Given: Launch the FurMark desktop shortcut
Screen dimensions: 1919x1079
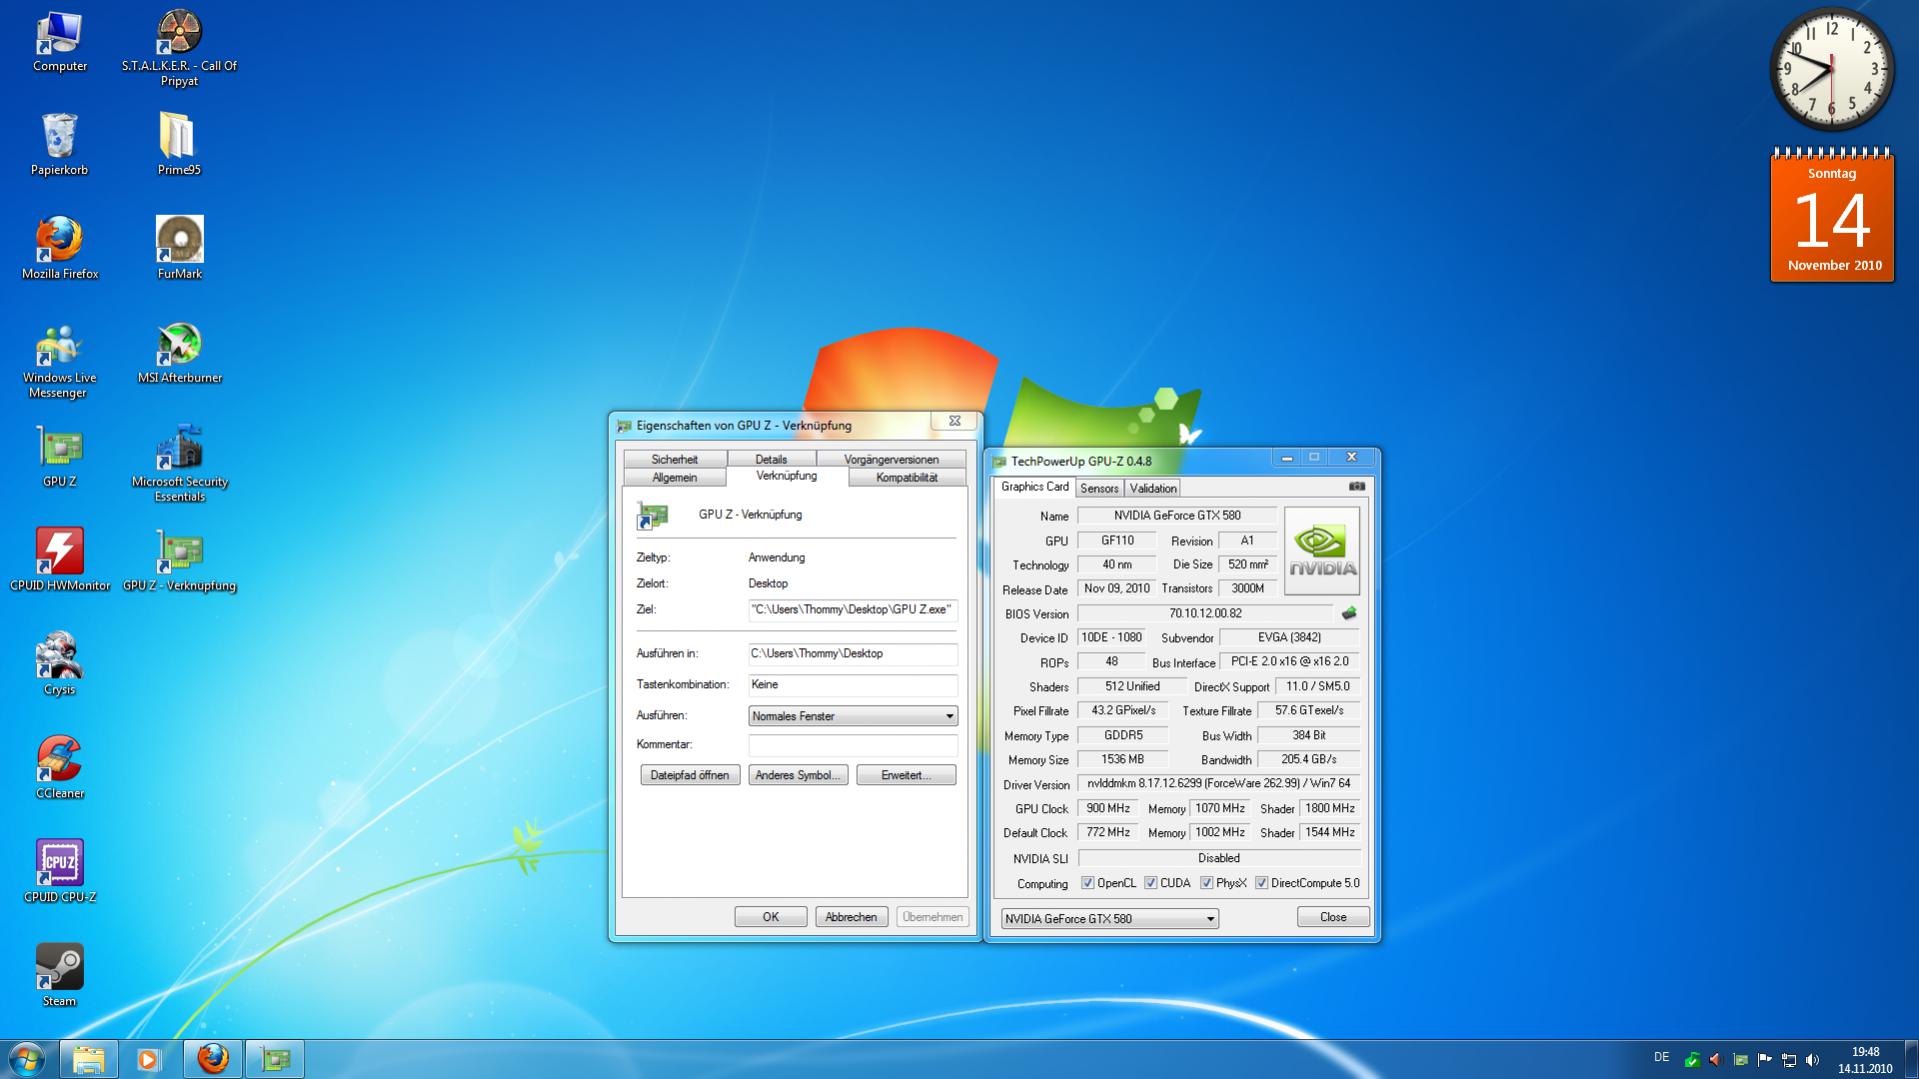Looking at the screenshot, I should [x=179, y=249].
